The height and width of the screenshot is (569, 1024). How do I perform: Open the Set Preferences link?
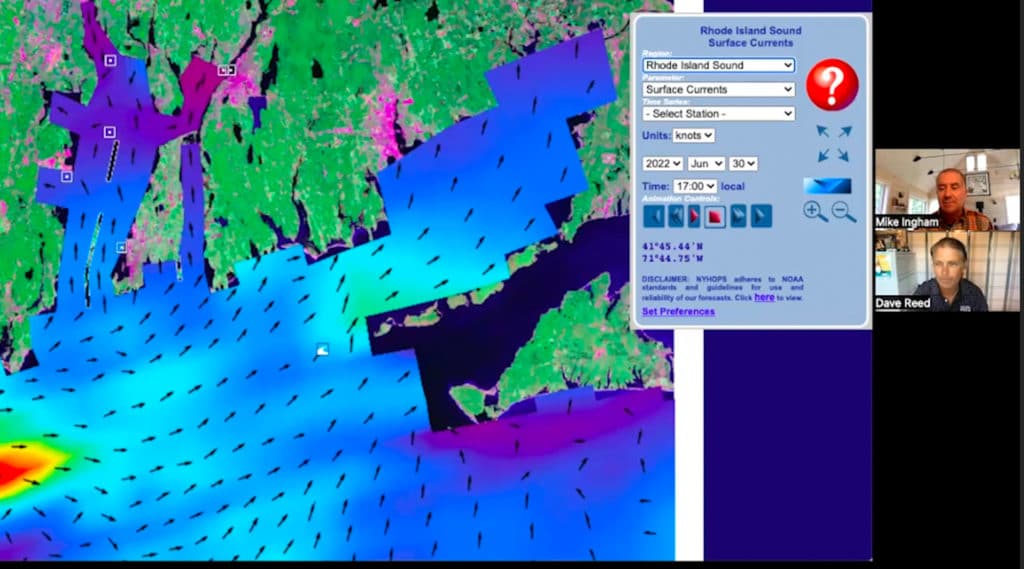pyautogui.click(x=678, y=311)
